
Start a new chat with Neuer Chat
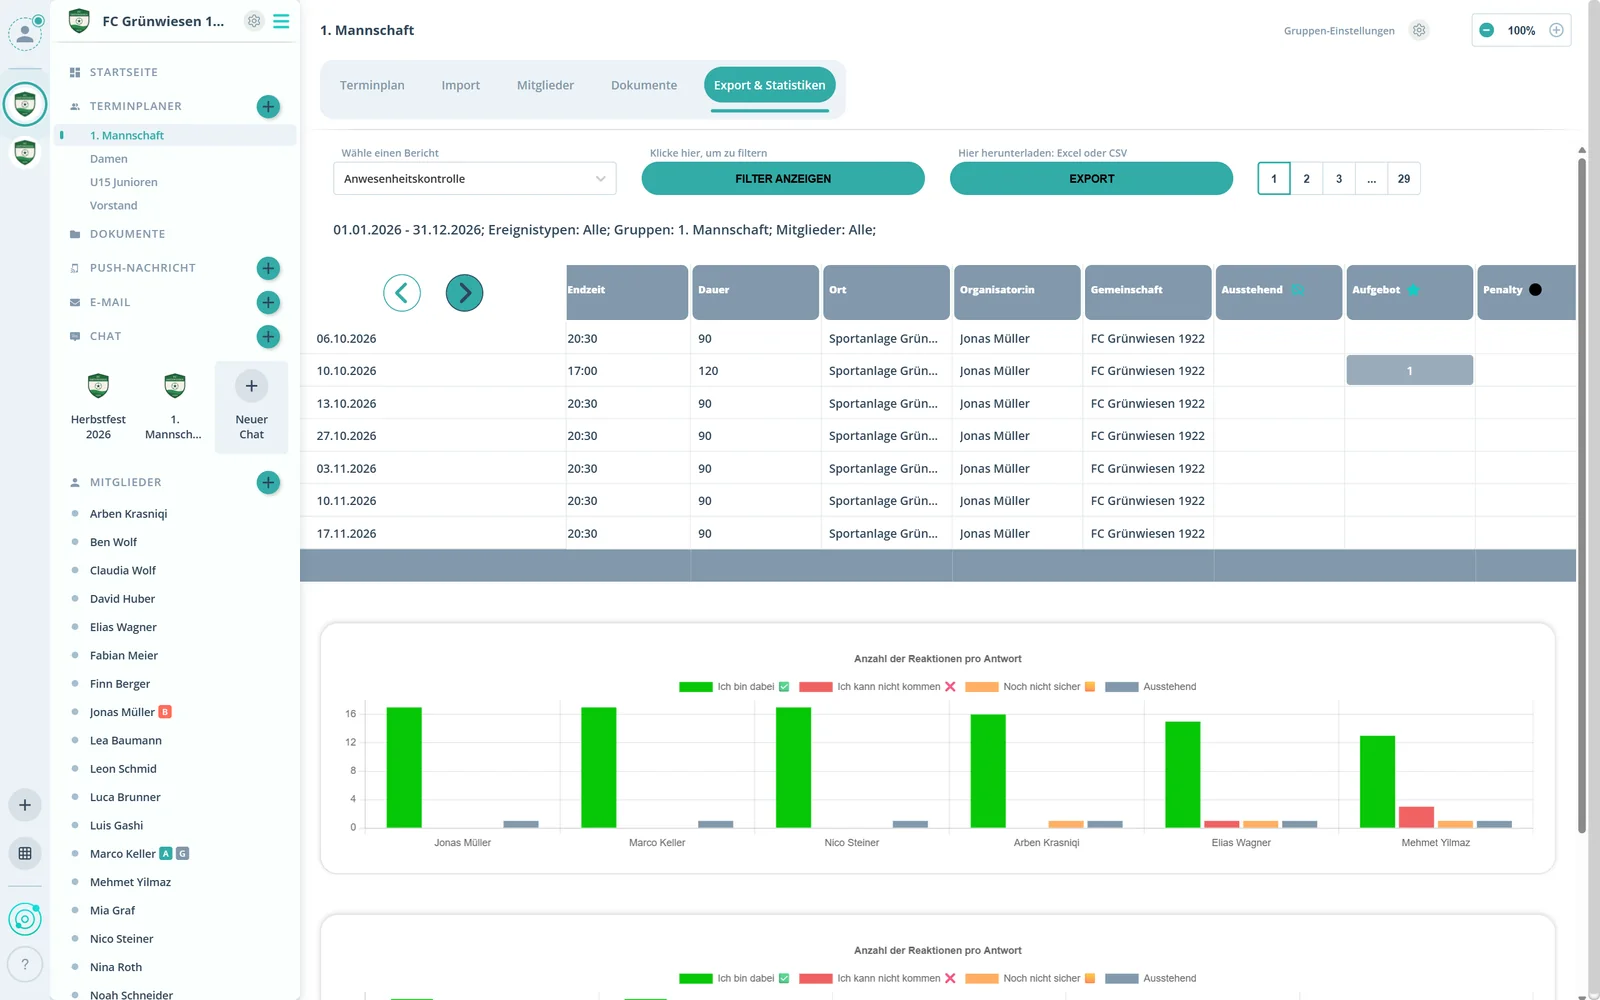(x=251, y=408)
